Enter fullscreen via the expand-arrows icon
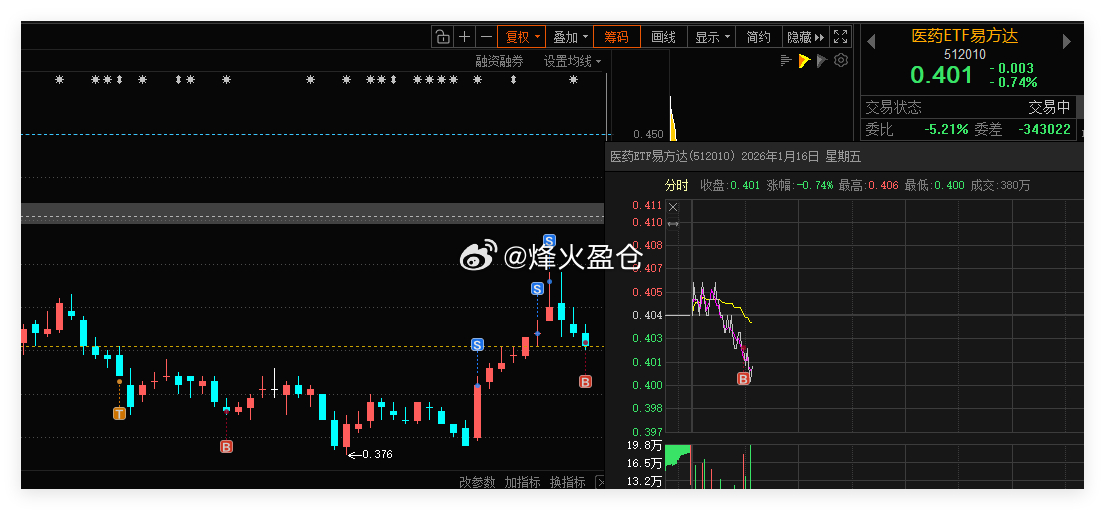This screenshot has height=510, width=1105. click(x=840, y=37)
